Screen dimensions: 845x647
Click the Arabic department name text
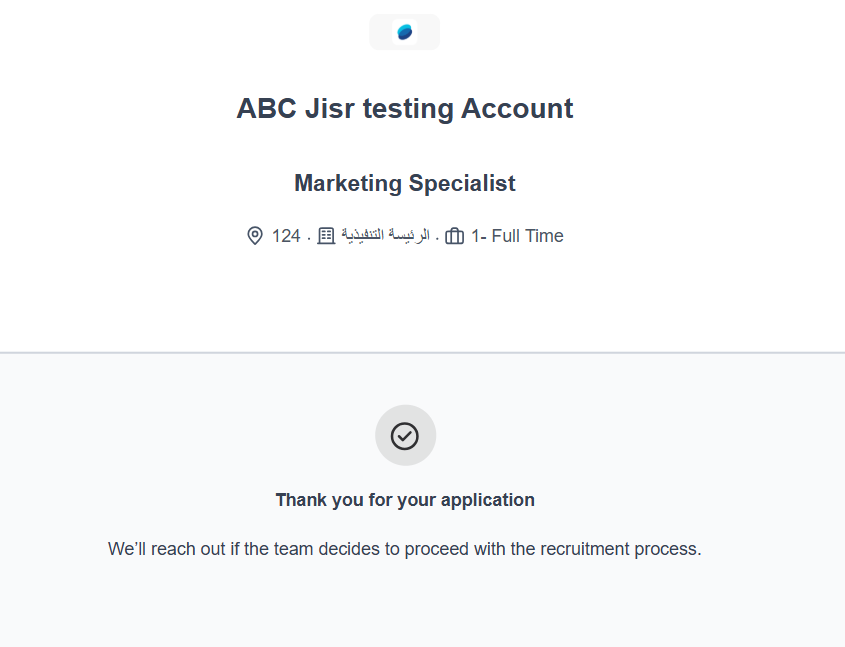[385, 236]
